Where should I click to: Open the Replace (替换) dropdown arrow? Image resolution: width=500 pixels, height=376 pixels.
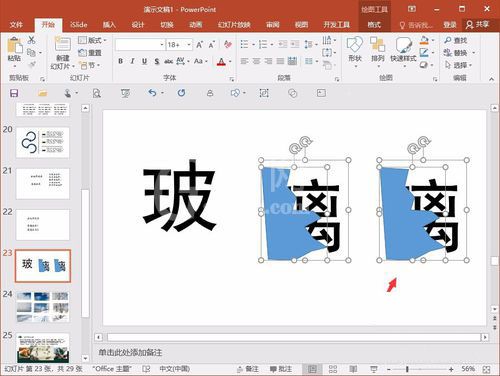coord(473,53)
